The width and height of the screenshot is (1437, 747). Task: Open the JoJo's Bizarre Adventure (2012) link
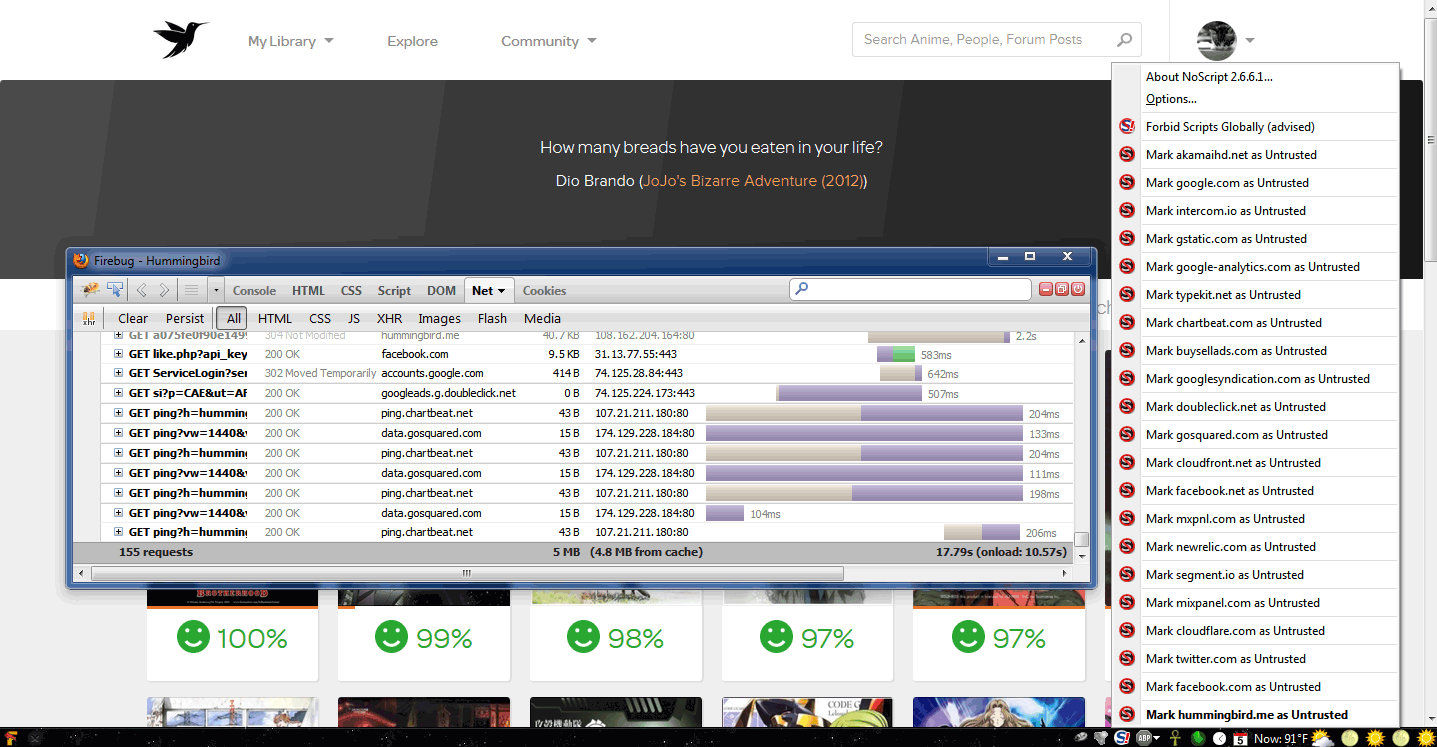point(753,181)
